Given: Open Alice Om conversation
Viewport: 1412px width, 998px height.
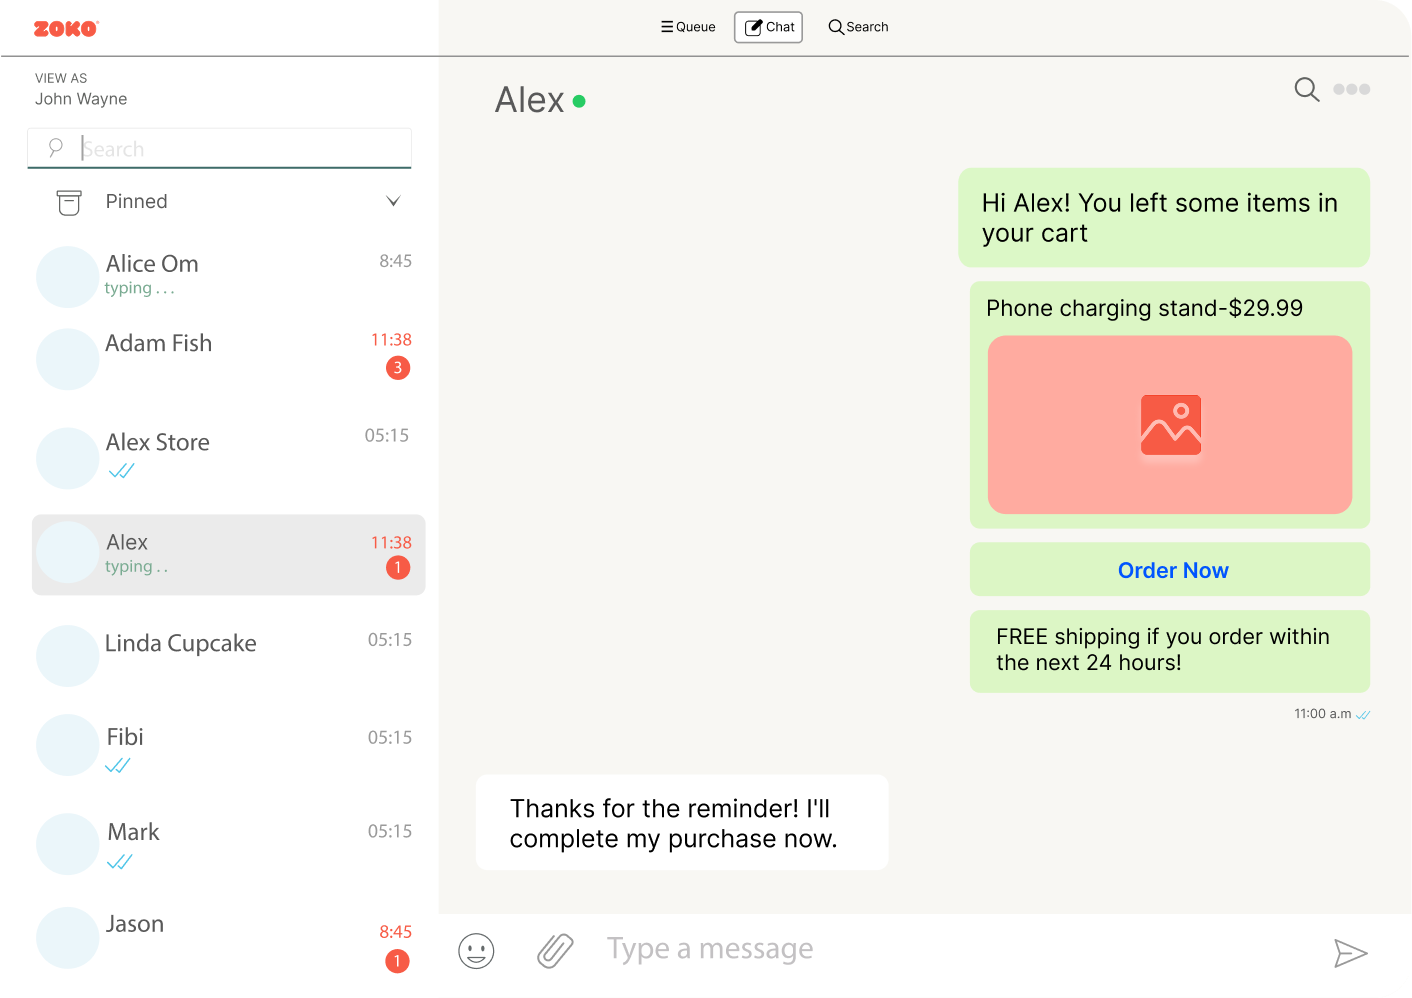Looking at the screenshot, I should tap(228, 275).
